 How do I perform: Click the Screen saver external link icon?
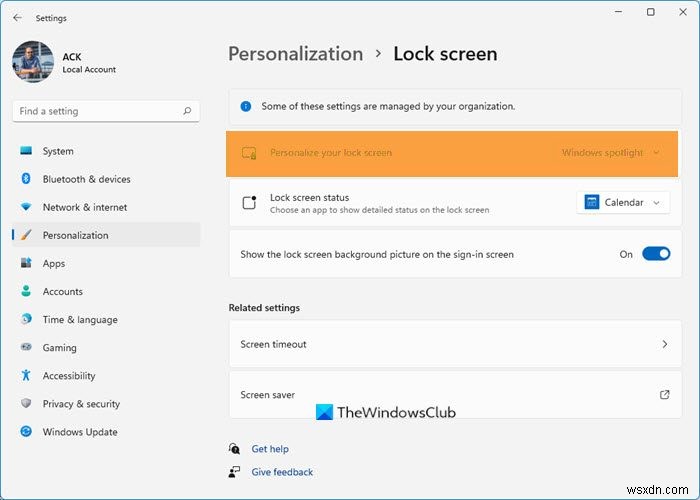[665, 394]
